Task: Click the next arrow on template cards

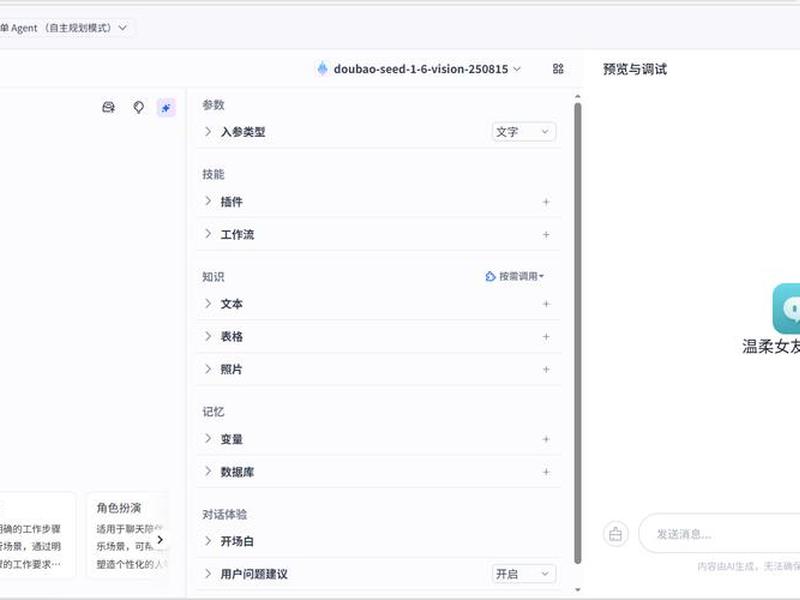Action: coord(160,540)
